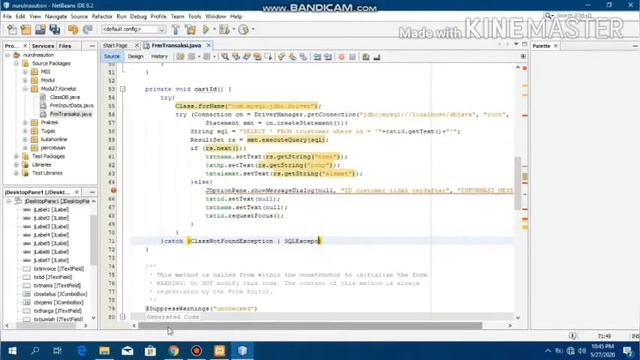
Task: Collapse the cariId method fold at line 53
Action: coord(122,89)
